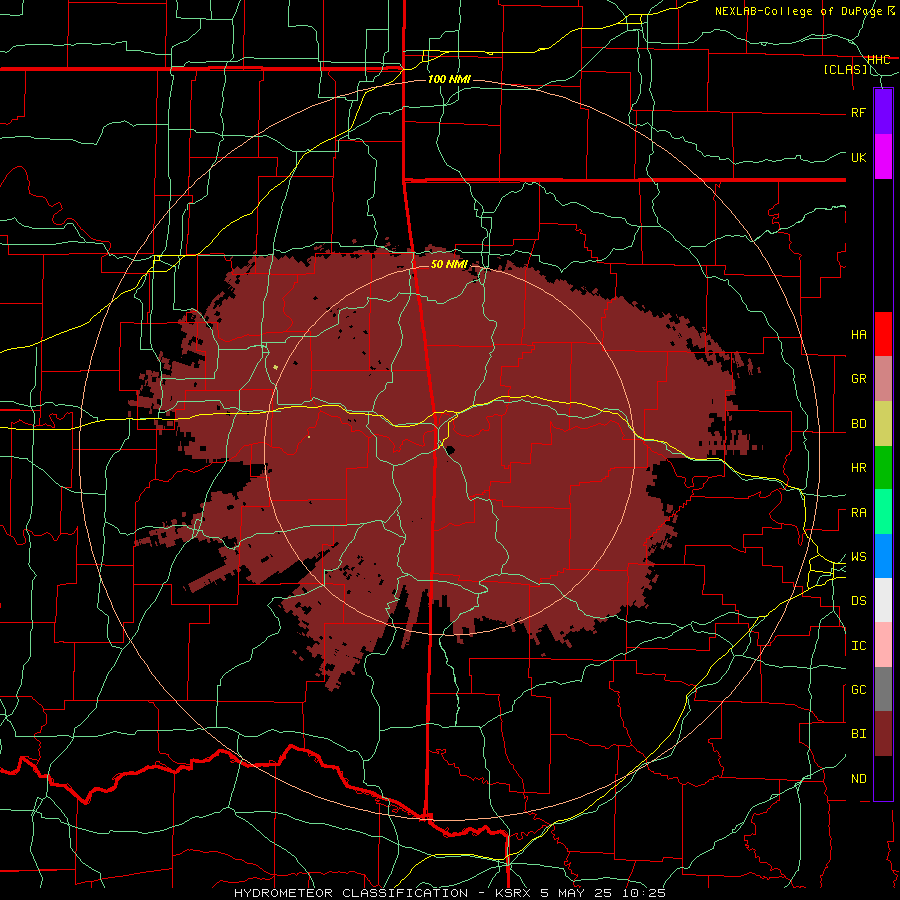This screenshot has width=900, height=900.
Task: Click the "[CLAS]" units label
Action: (845, 70)
